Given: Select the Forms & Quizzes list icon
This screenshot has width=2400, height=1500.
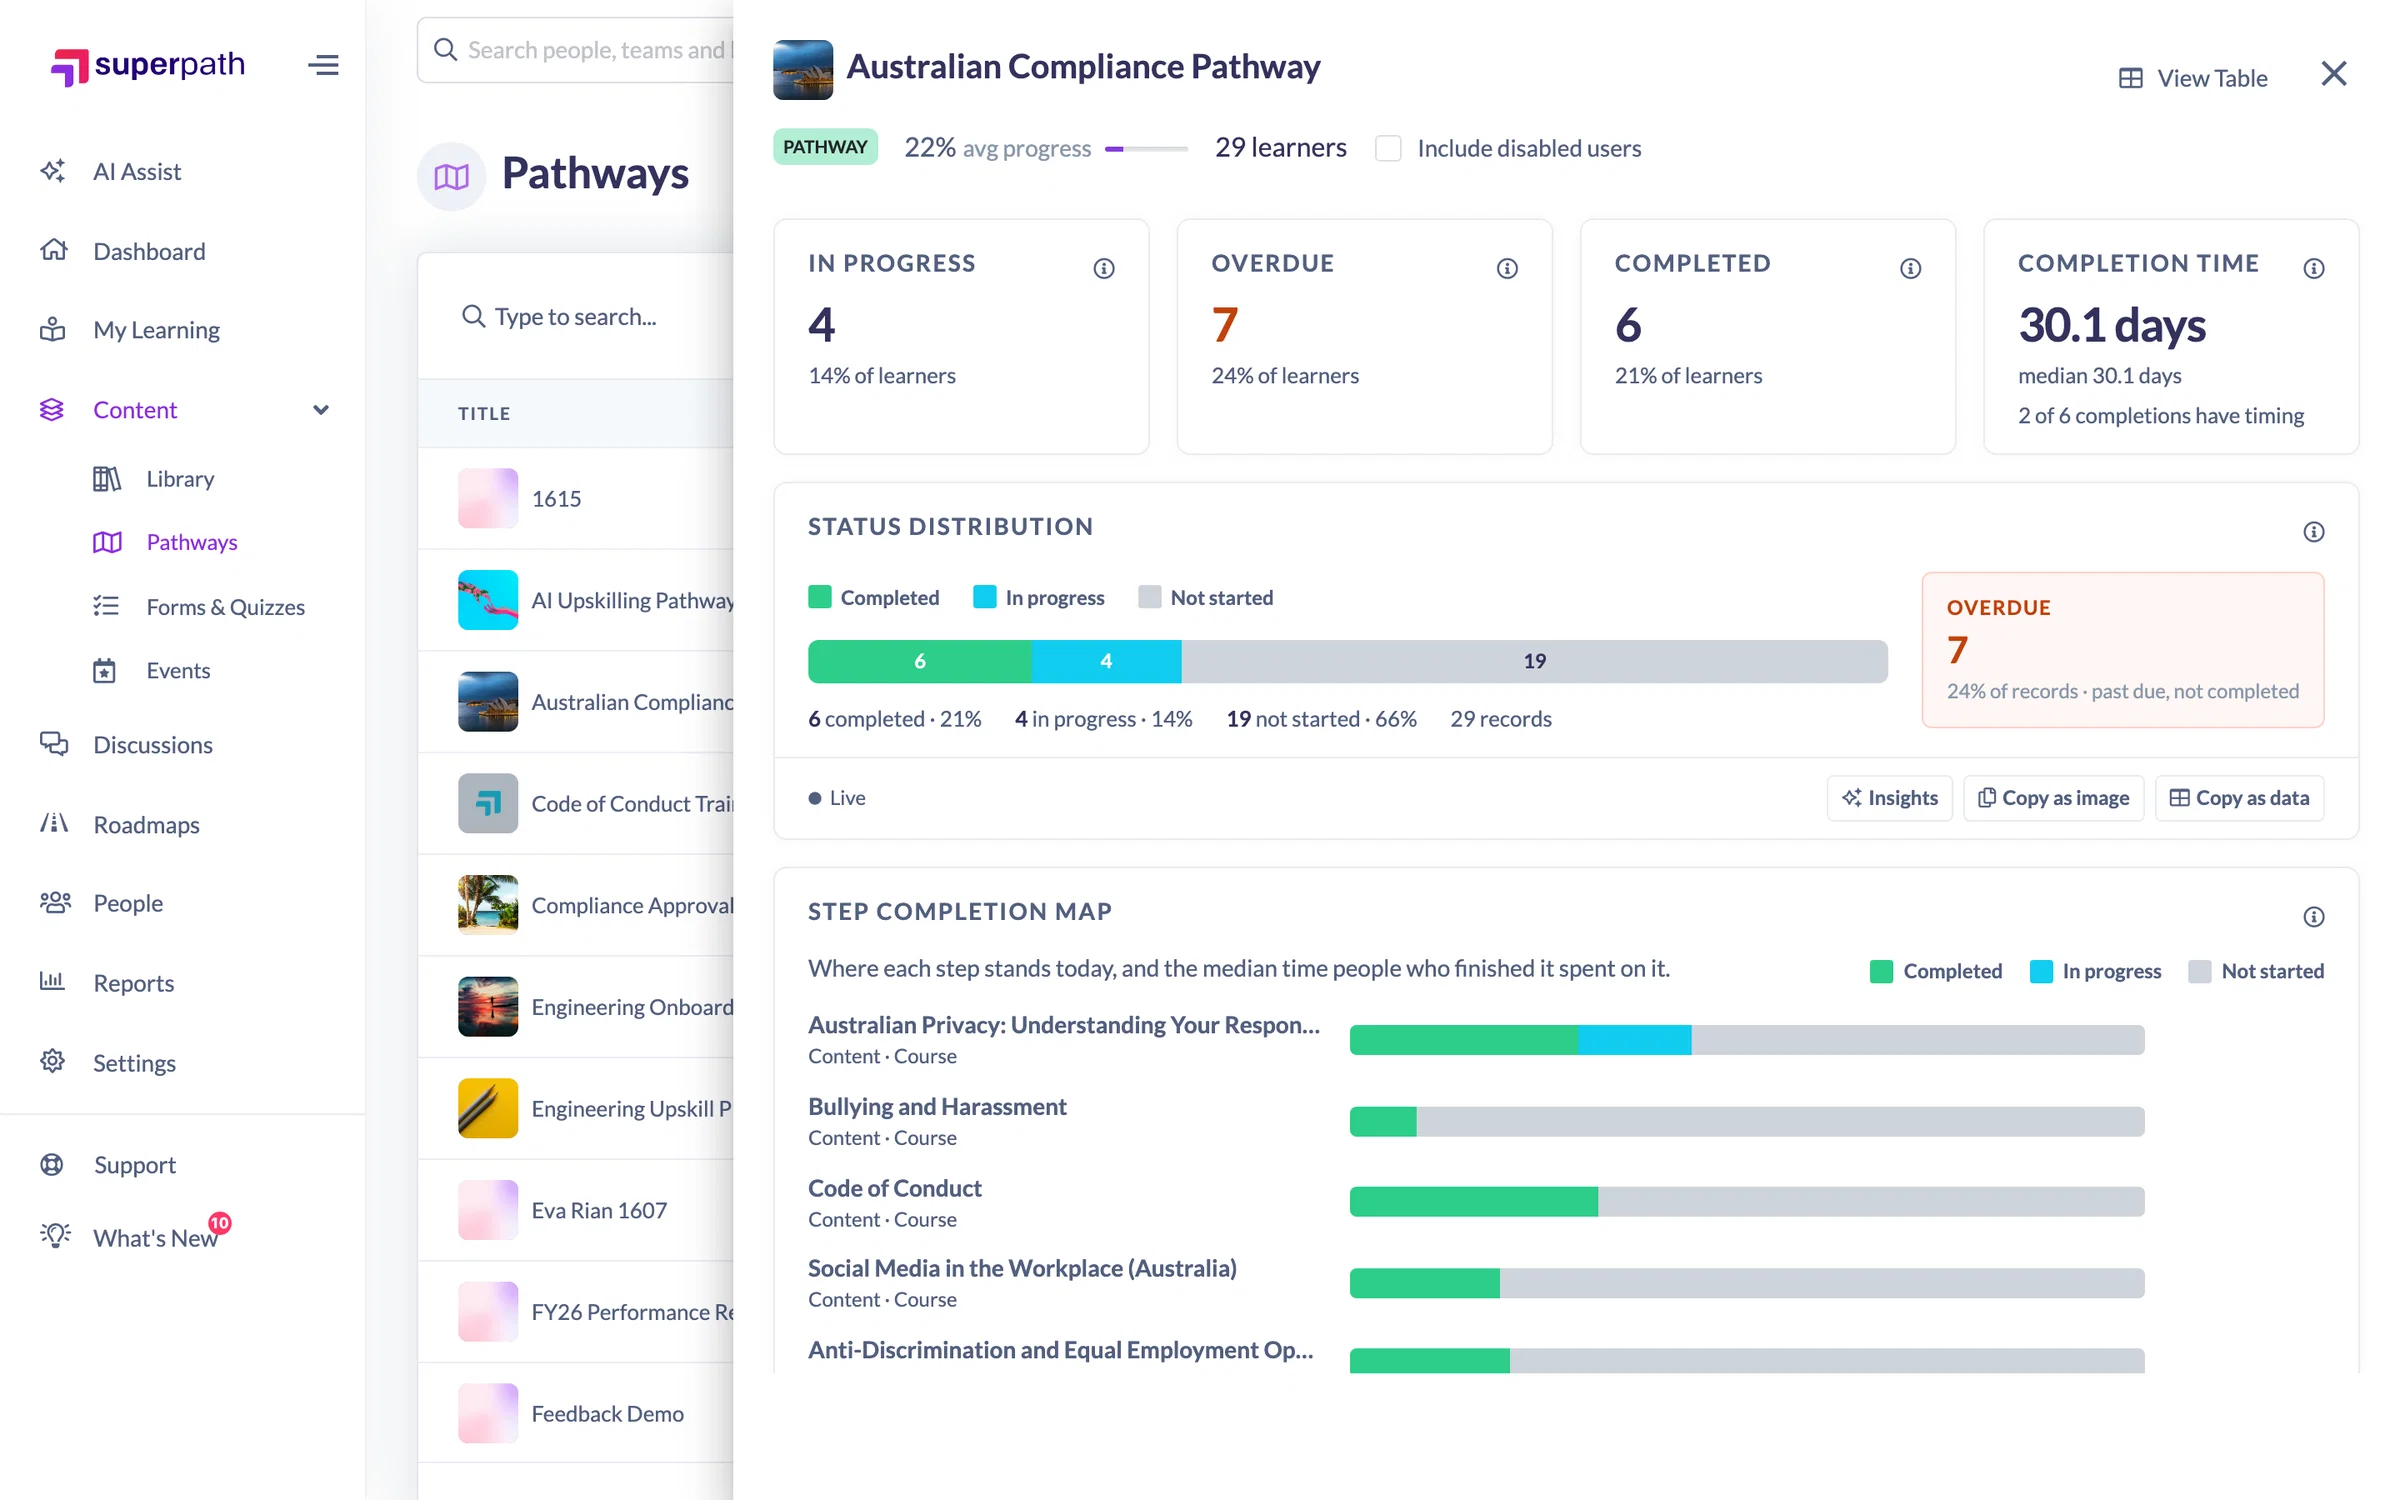Looking at the screenshot, I should point(106,606).
